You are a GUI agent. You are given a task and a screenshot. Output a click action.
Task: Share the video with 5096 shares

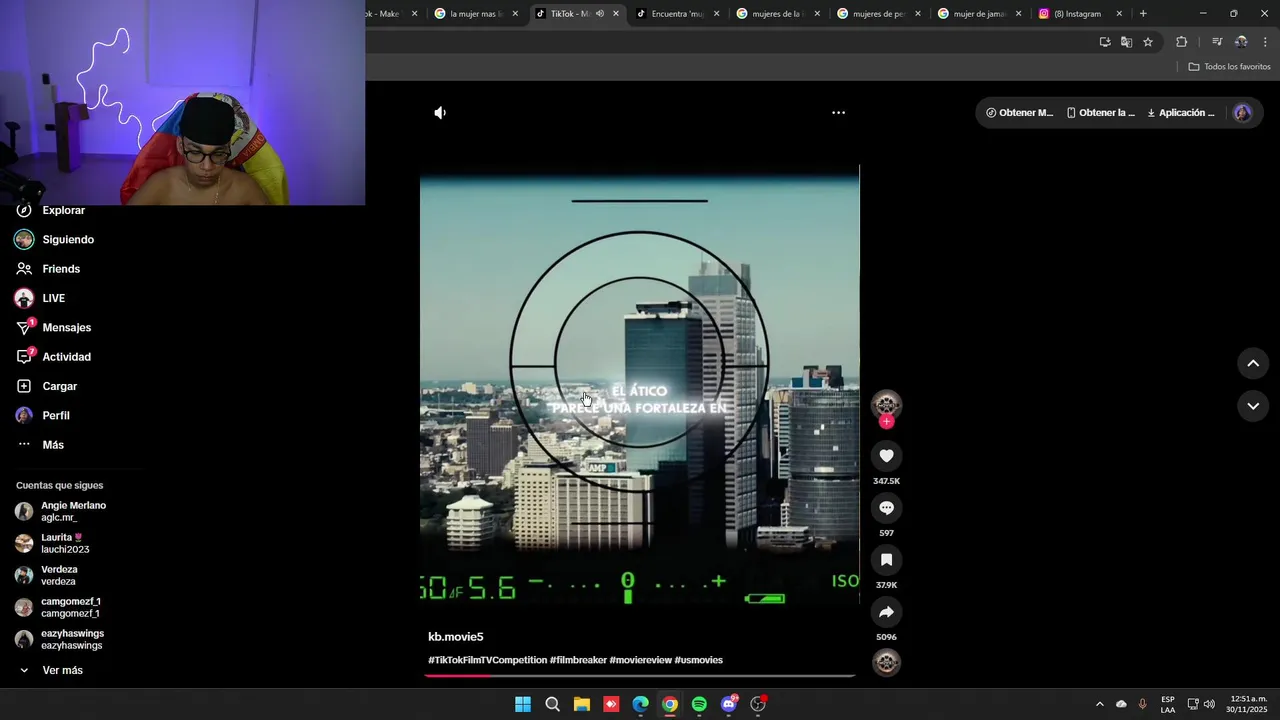click(x=886, y=612)
